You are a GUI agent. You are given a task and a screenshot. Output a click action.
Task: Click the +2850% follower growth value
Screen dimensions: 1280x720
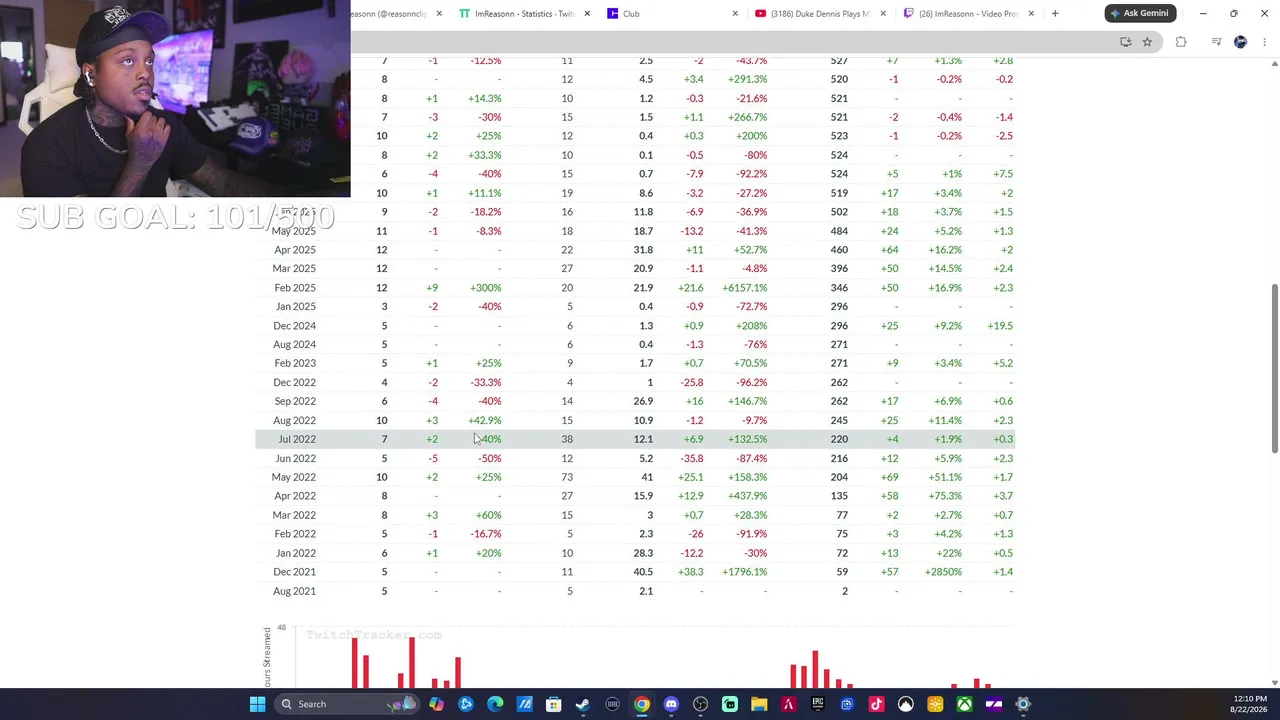click(x=943, y=572)
